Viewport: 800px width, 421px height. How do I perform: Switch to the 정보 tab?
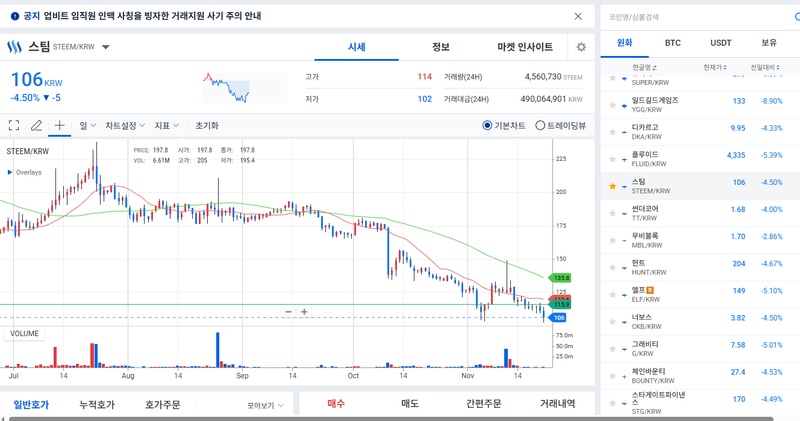(441, 47)
